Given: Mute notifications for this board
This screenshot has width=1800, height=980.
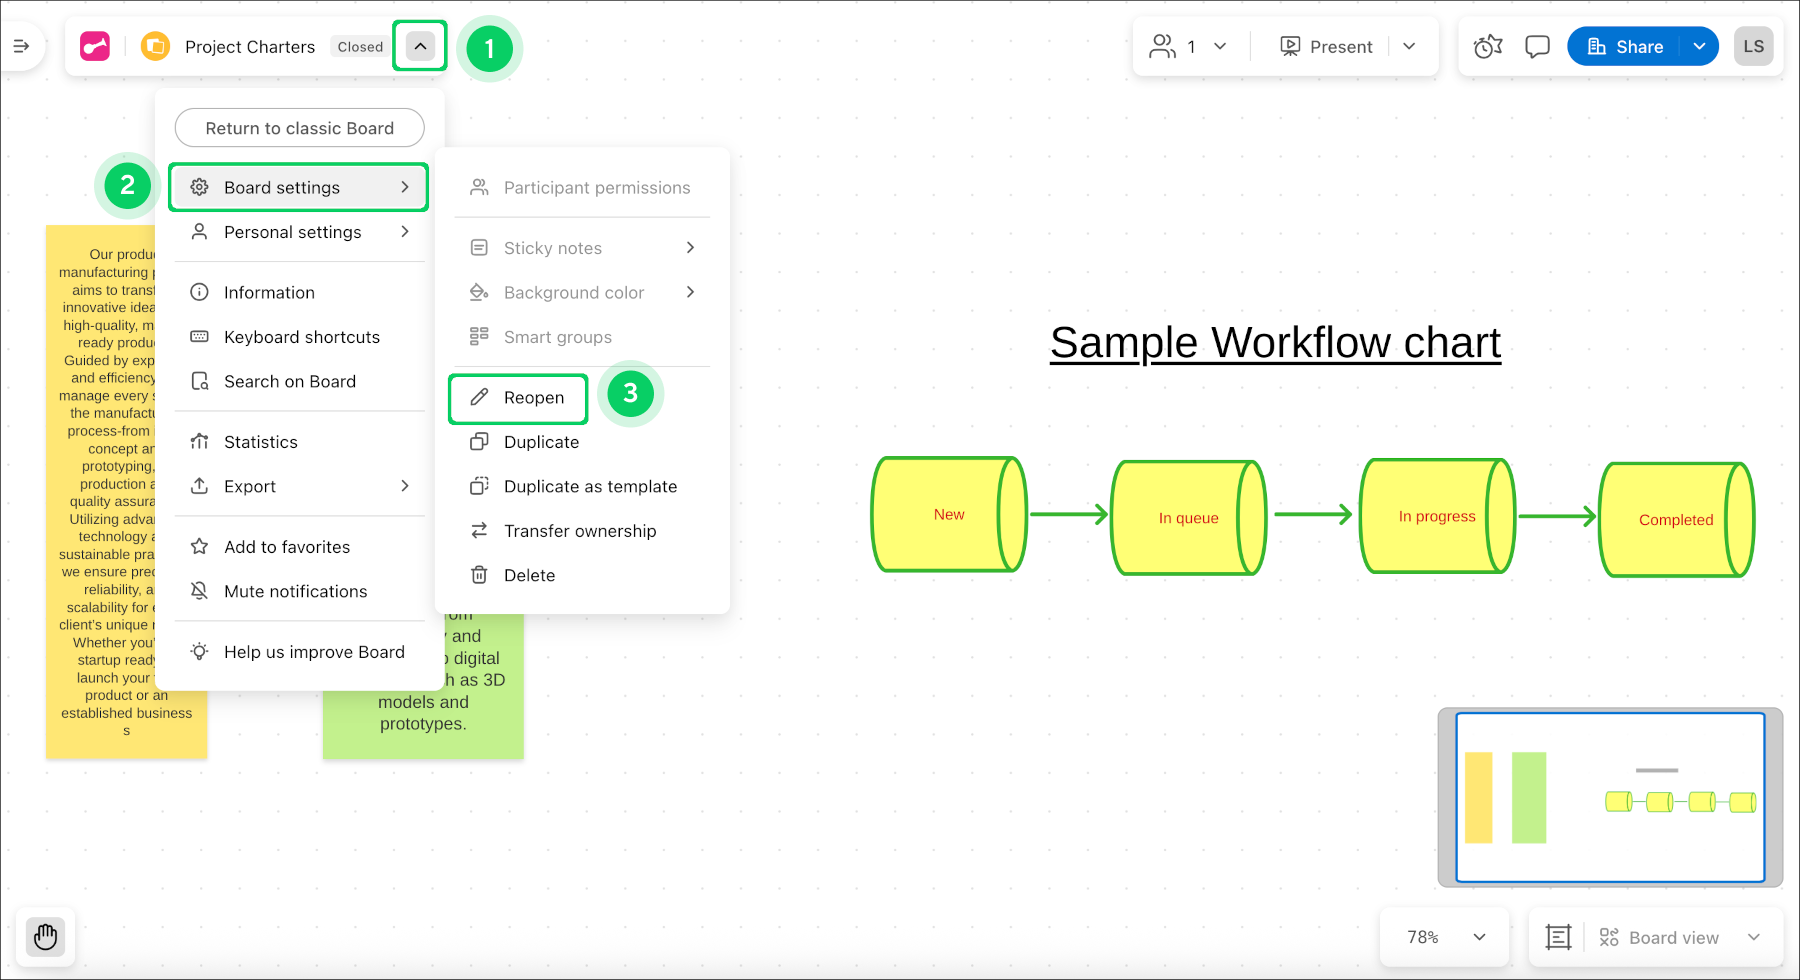Looking at the screenshot, I should pos(295,592).
